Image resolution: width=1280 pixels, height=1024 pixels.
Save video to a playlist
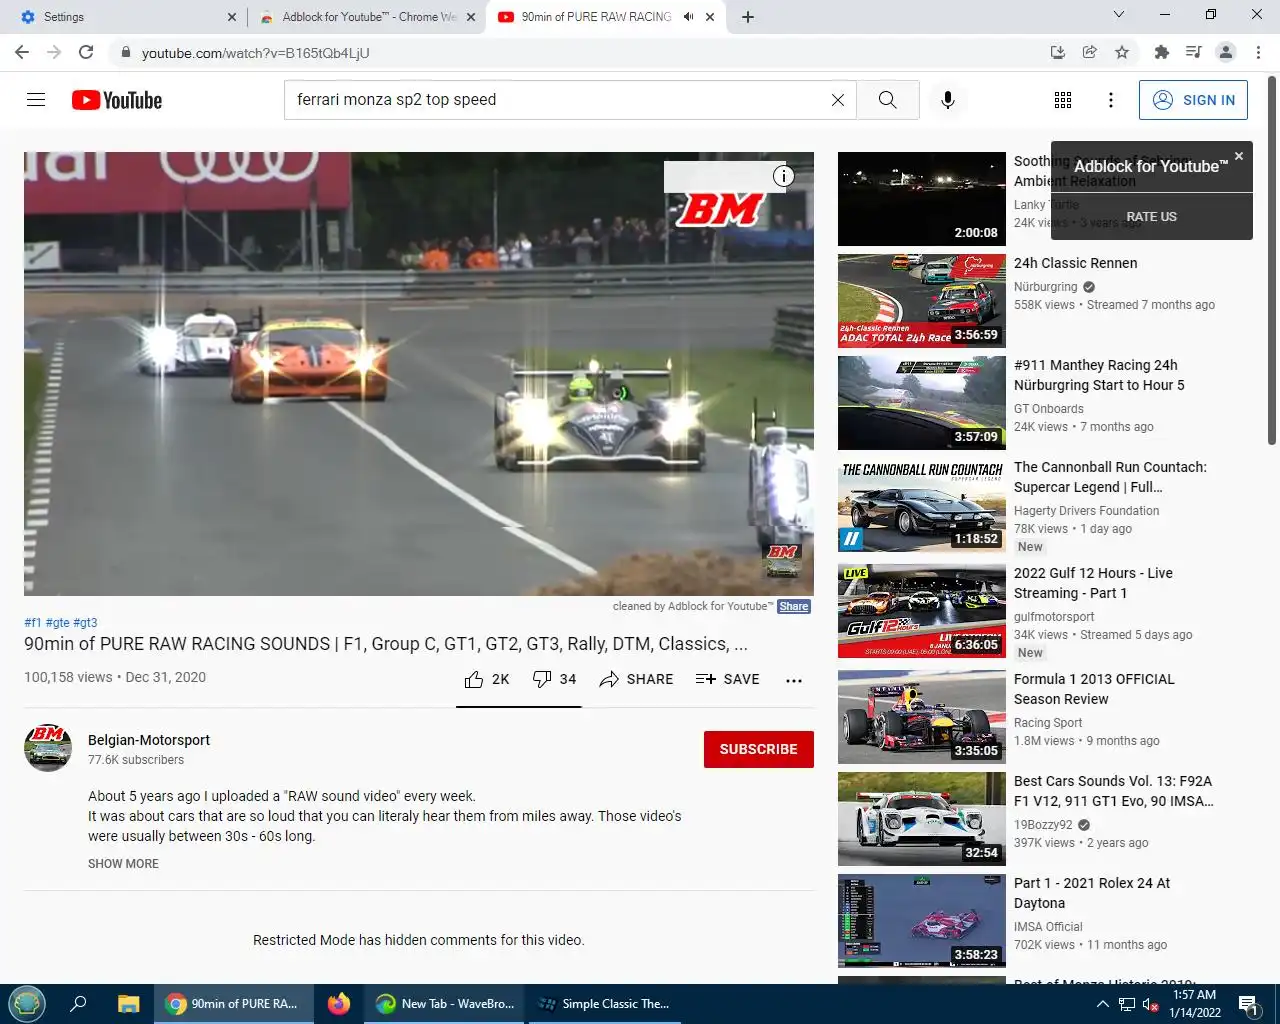(727, 679)
